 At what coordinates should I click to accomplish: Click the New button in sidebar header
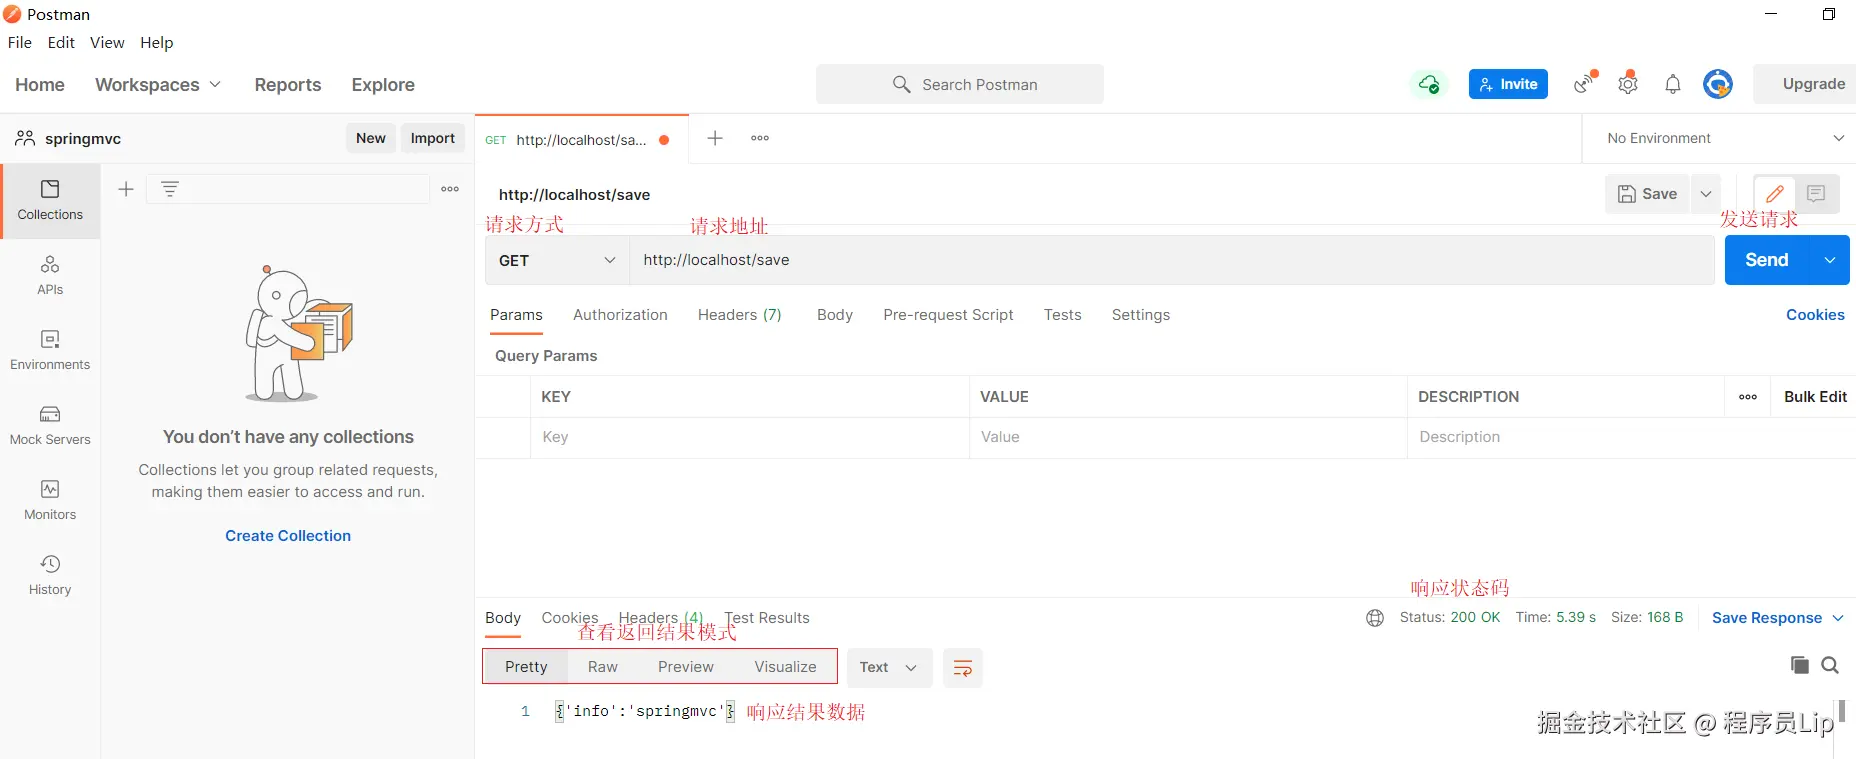371,138
